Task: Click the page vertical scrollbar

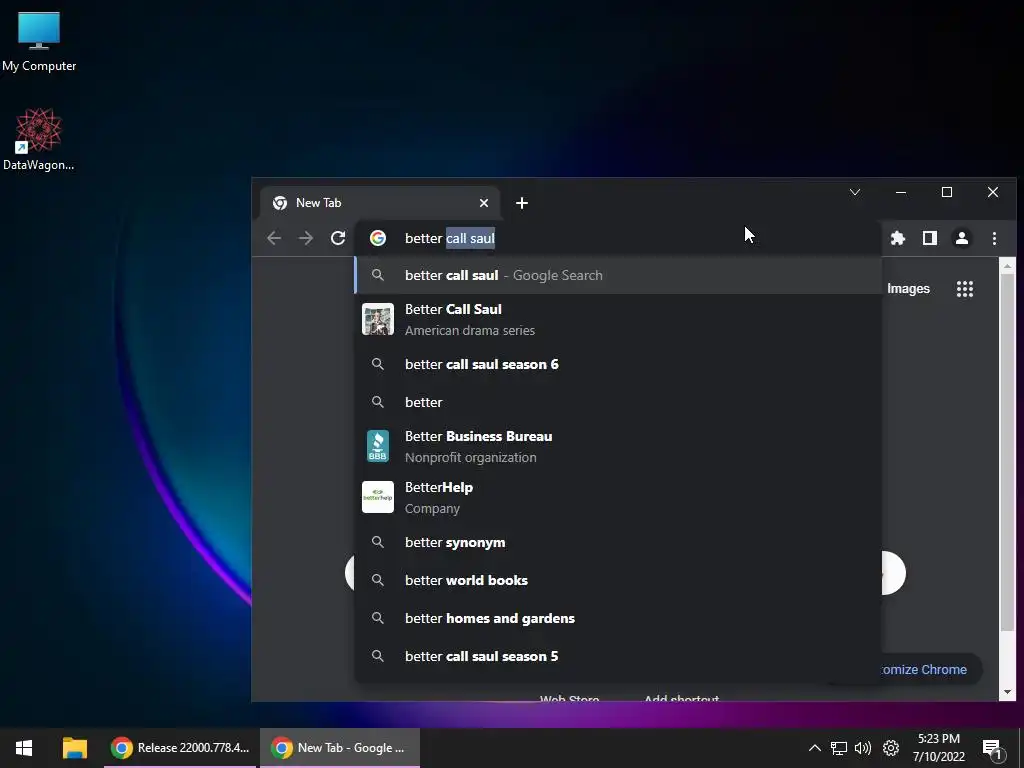Action: pyautogui.click(x=1006, y=451)
